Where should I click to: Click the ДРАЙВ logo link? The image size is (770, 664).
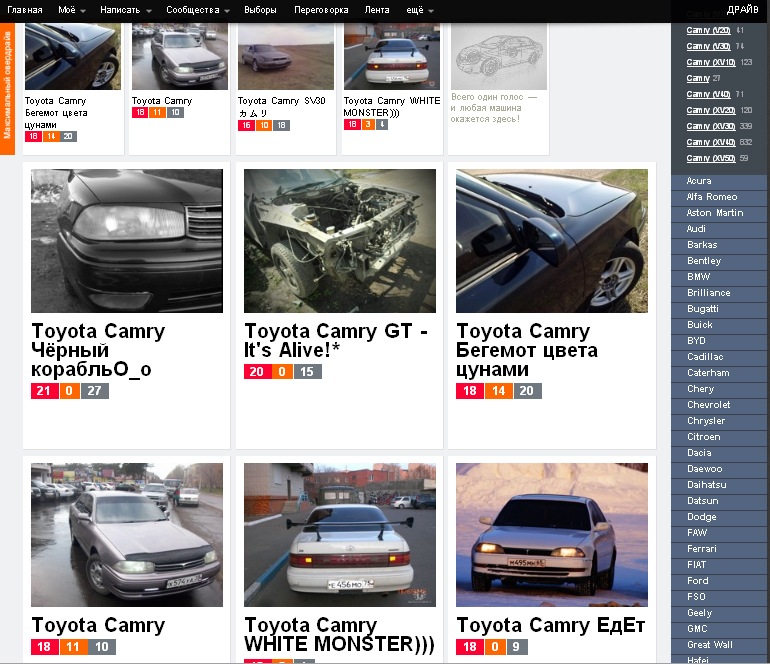[742, 10]
